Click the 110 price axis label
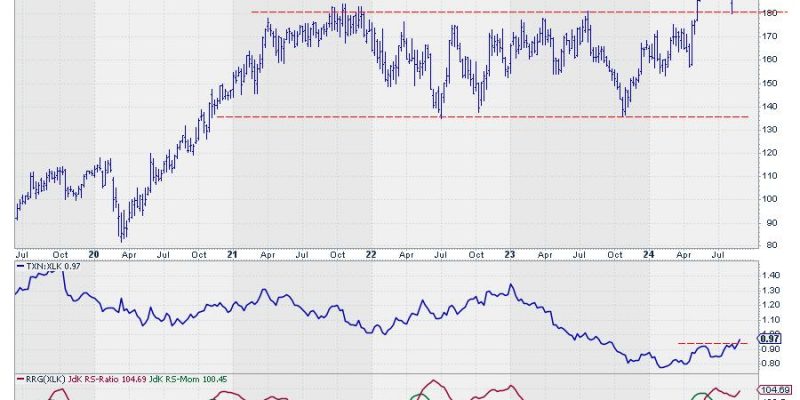This screenshot has width=800, height=400. 770,176
